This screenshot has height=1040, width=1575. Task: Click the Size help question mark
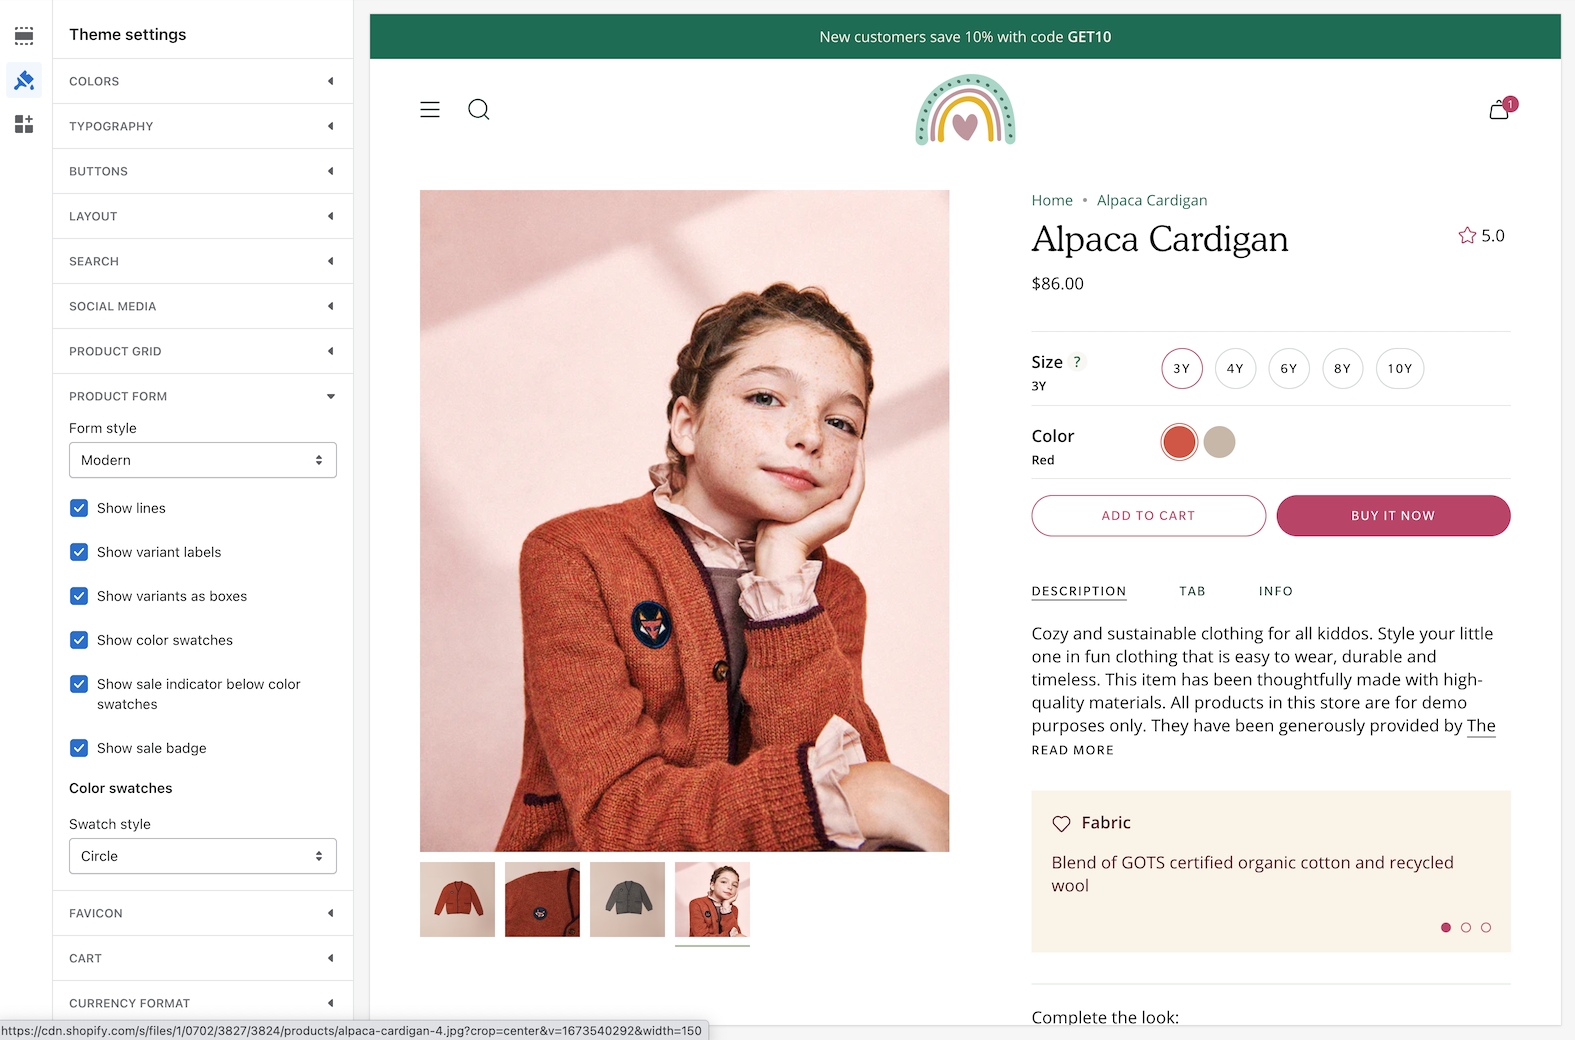pyautogui.click(x=1077, y=362)
